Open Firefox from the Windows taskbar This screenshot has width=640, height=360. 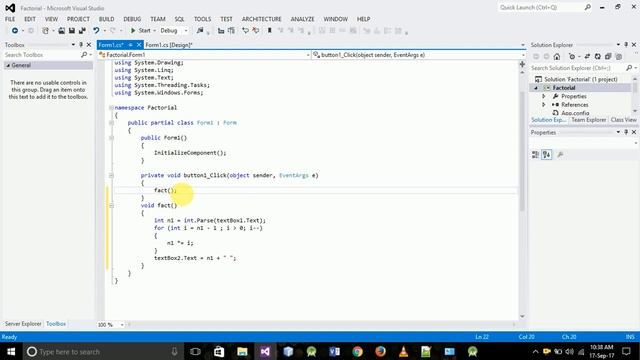380,351
